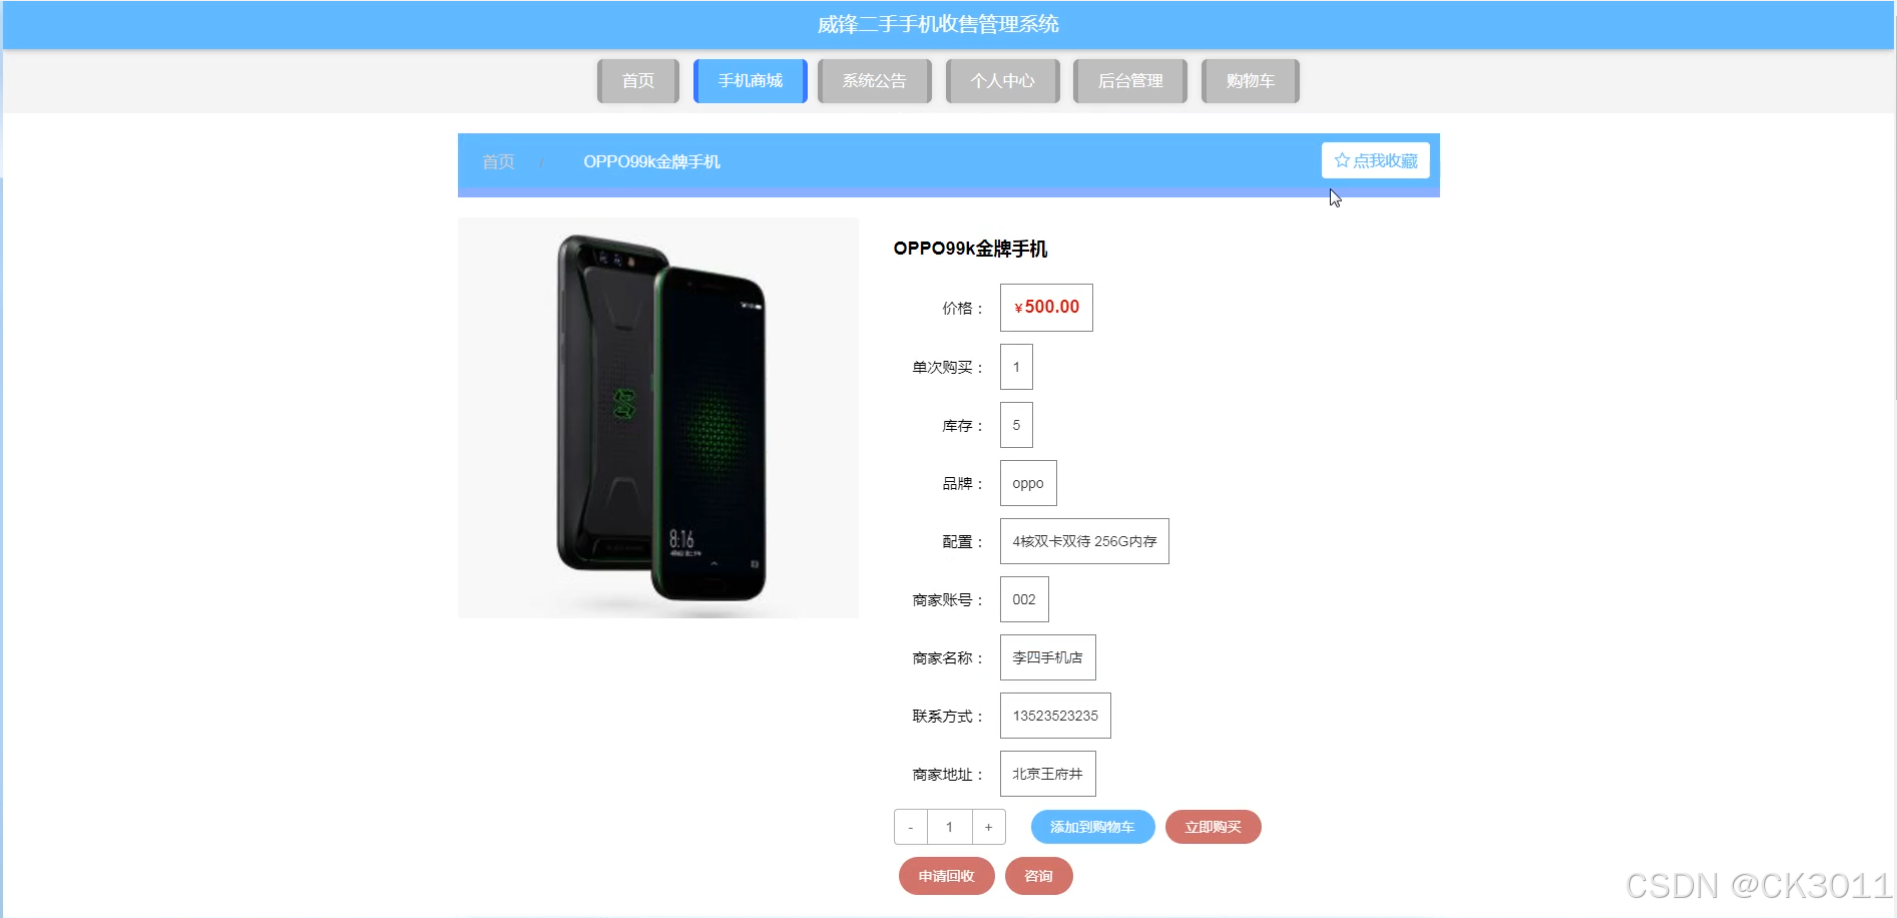
Task: Click the 联系方式 phone number field
Action: [1055, 716]
